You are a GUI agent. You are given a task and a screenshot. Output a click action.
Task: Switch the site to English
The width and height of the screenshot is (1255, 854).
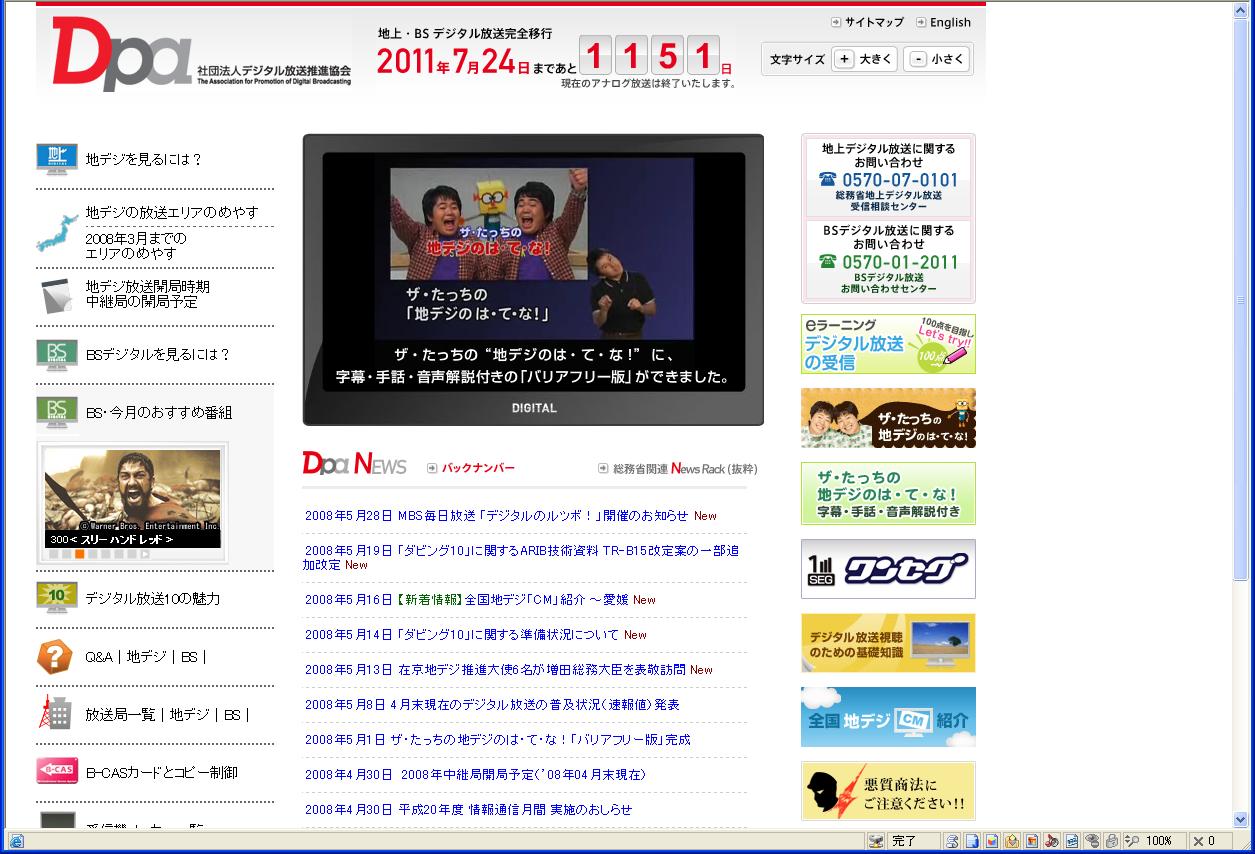coord(943,22)
